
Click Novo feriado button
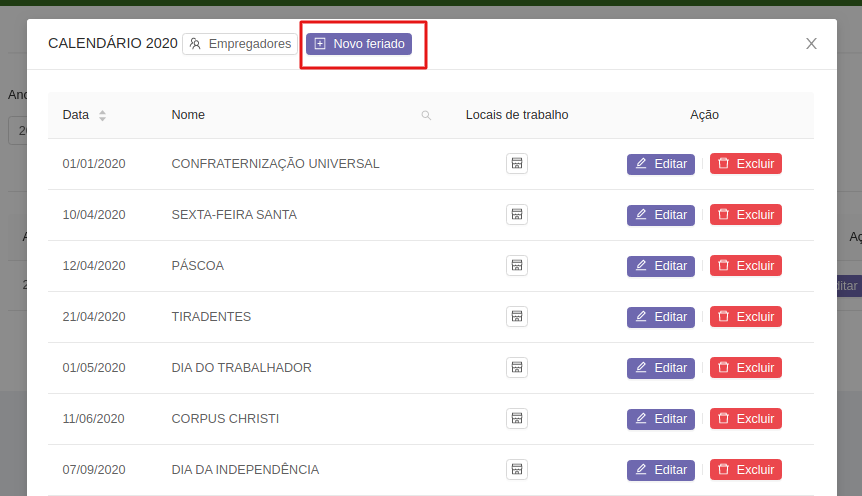[359, 44]
